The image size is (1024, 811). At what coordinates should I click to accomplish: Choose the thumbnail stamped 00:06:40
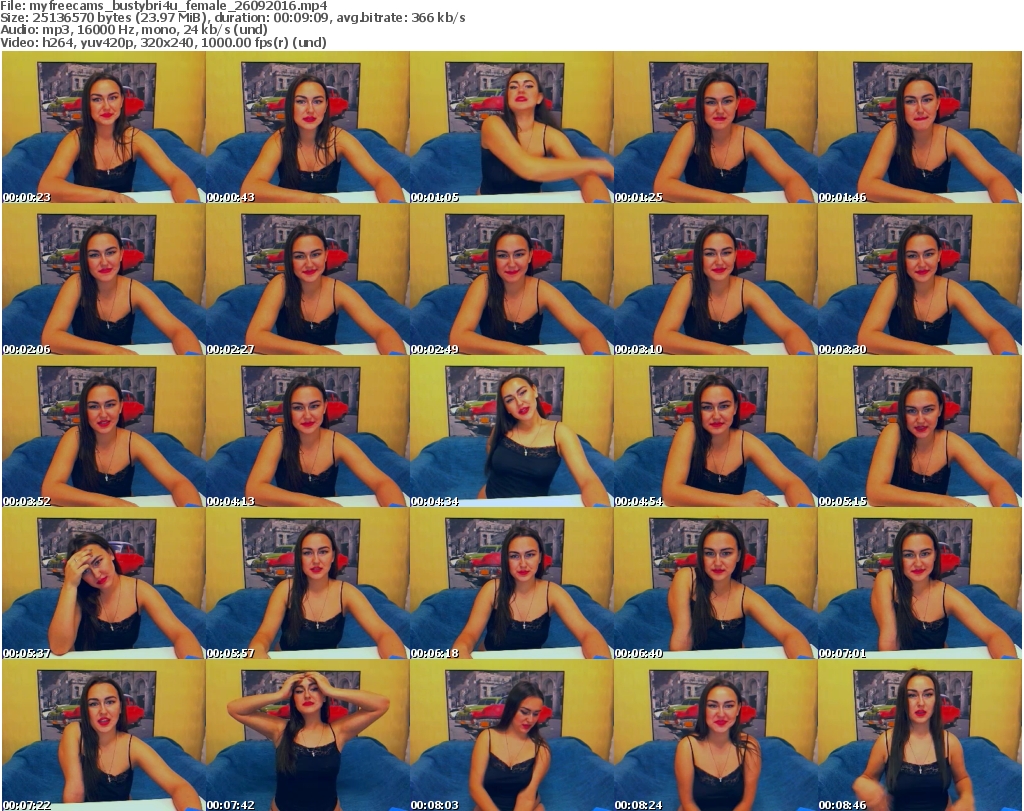[715, 583]
